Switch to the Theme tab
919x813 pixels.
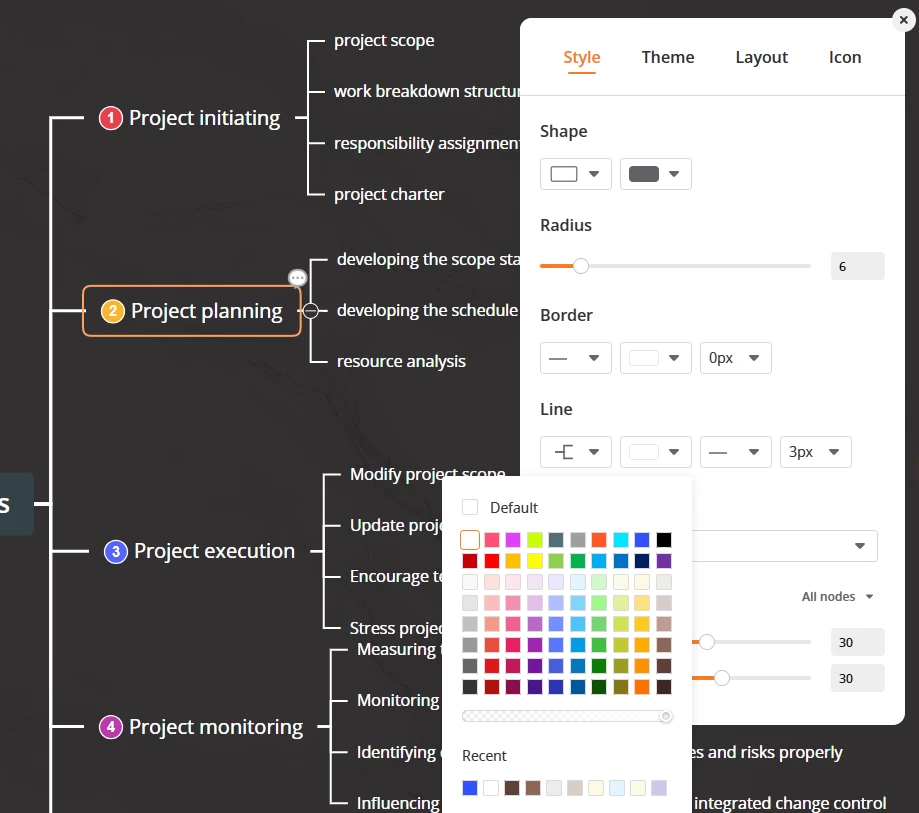668,57
